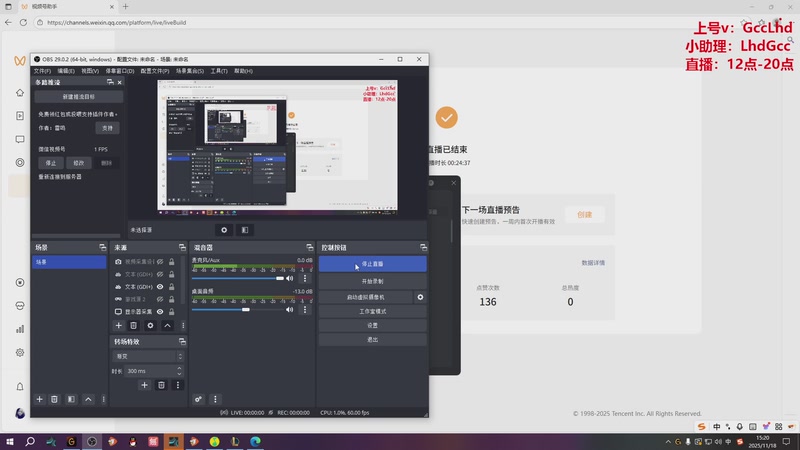This screenshot has width=800, height=450.
Task: Move scene up with the arrow in 场景 panel
Action: (x=88, y=399)
